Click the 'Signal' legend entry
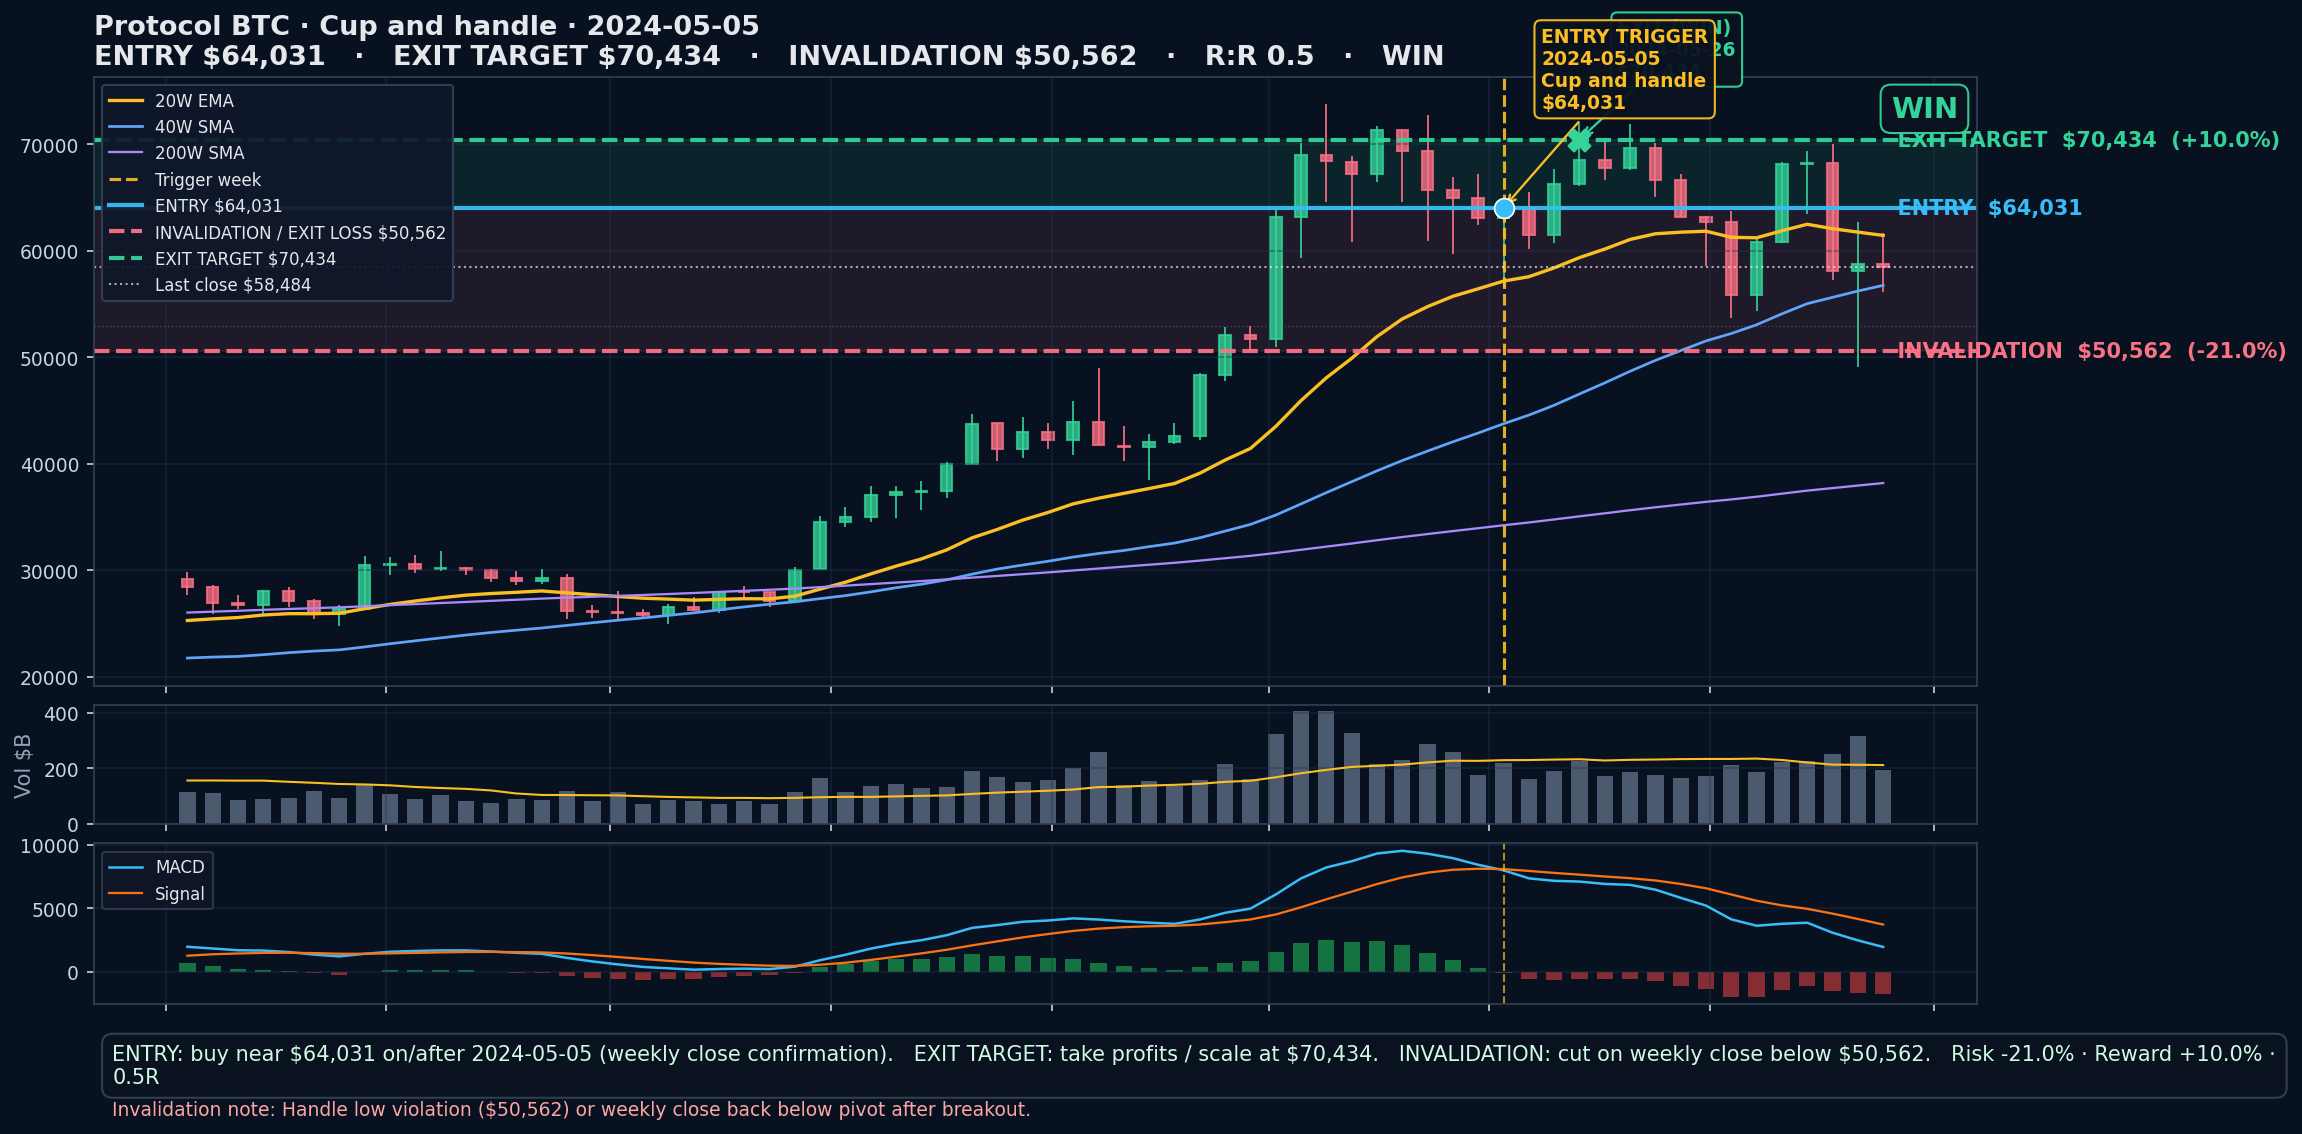Viewport: 2302px width, 1134px height. [157, 894]
